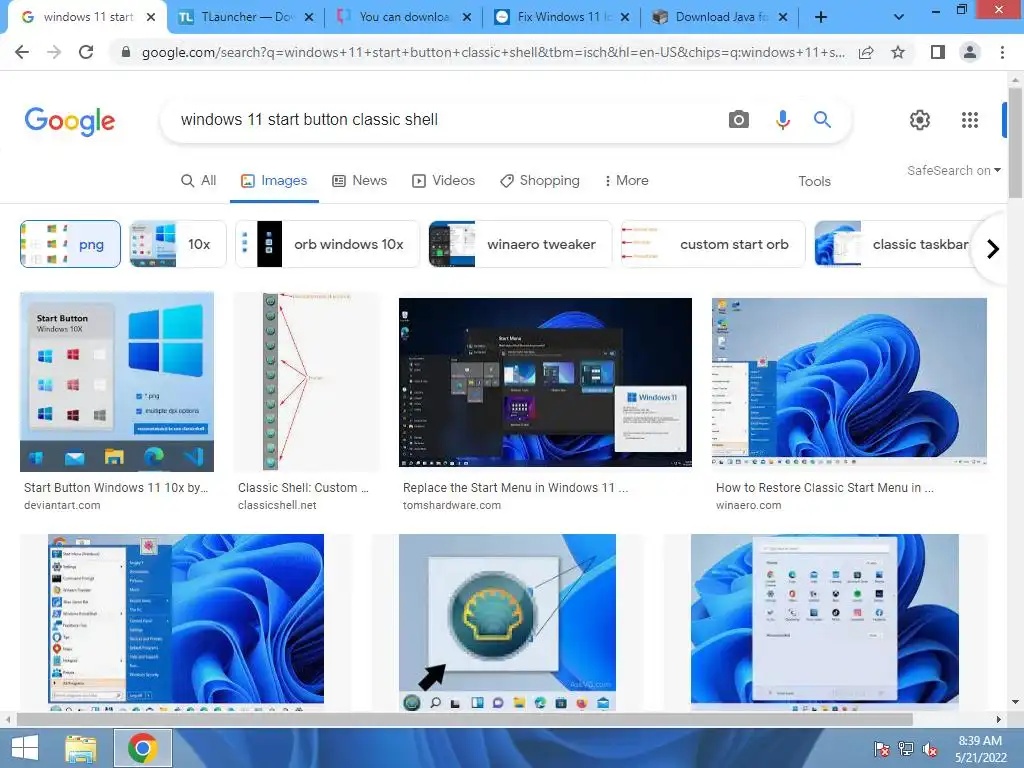View the site security lock icon
This screenshot has height=768, width=1024.
pos(125,52)
